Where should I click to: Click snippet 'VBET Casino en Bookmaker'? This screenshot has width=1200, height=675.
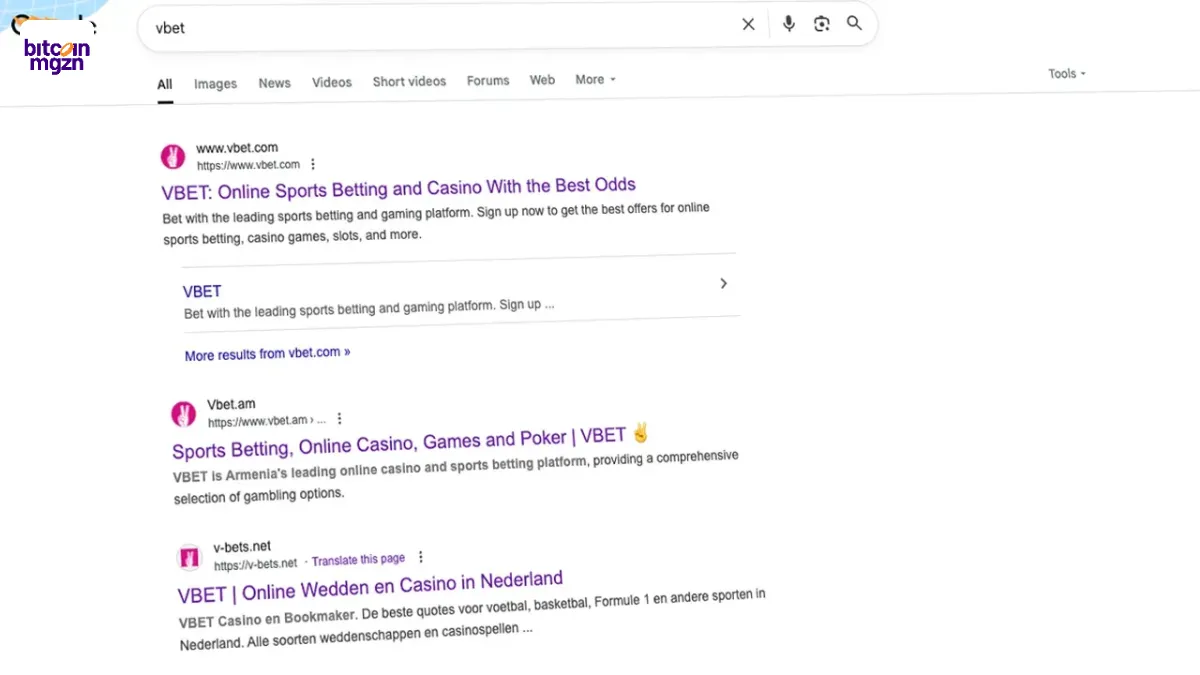pos(473,620)
